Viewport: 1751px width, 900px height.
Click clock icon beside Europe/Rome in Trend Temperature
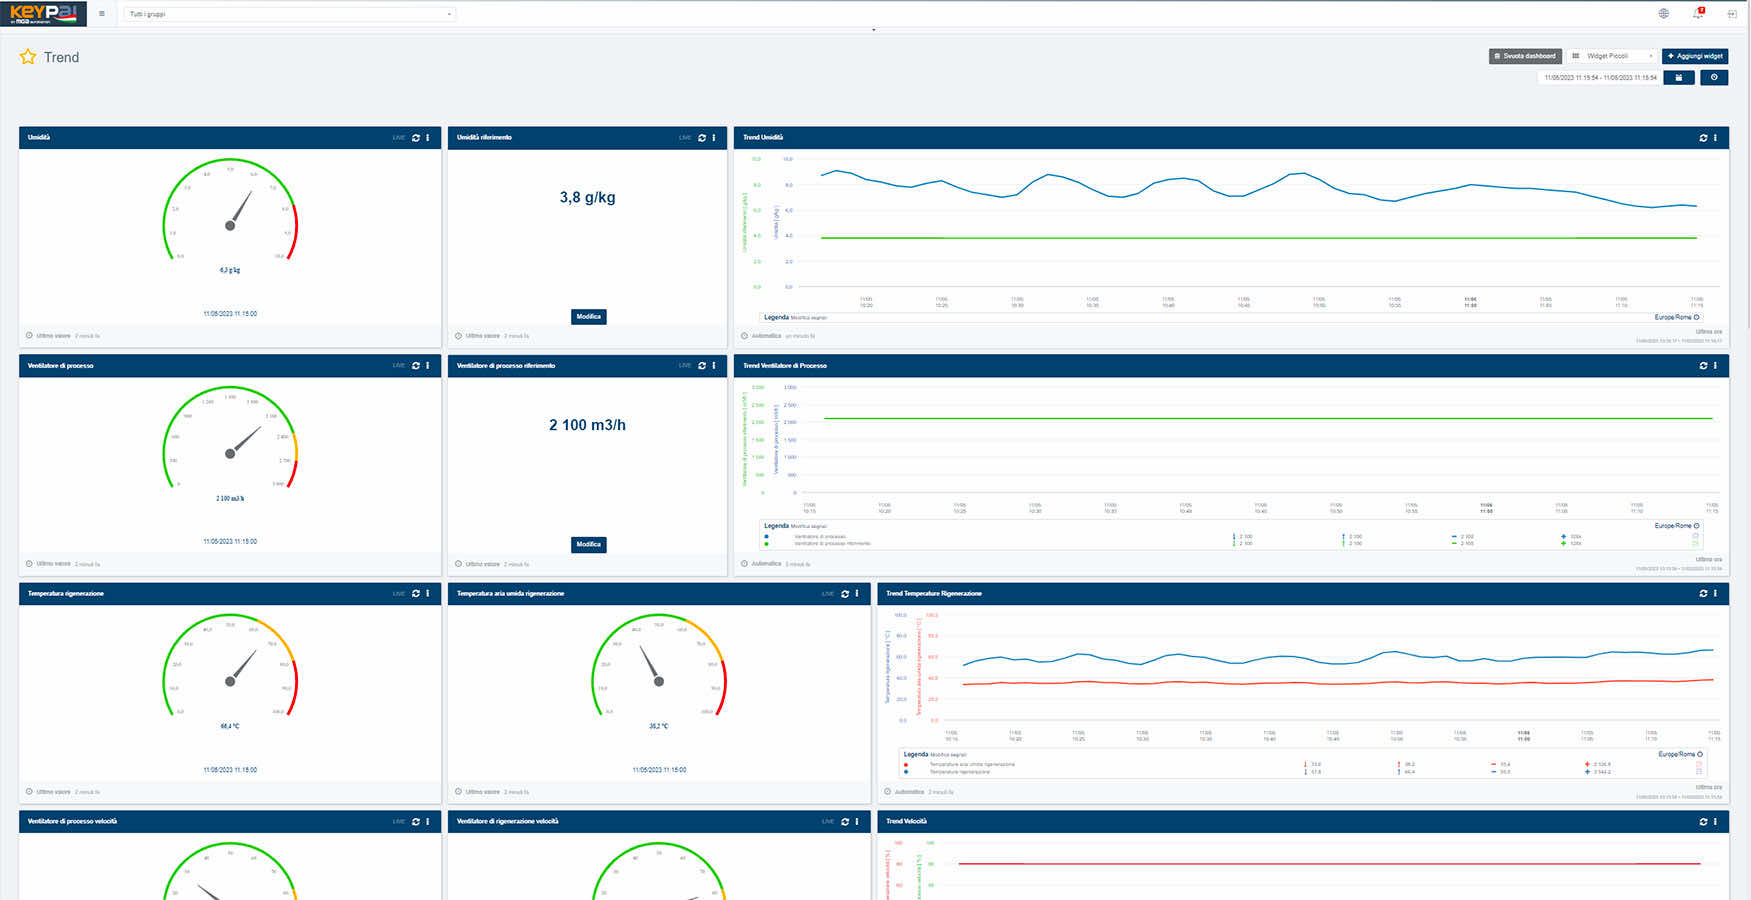click(1700, 754)
